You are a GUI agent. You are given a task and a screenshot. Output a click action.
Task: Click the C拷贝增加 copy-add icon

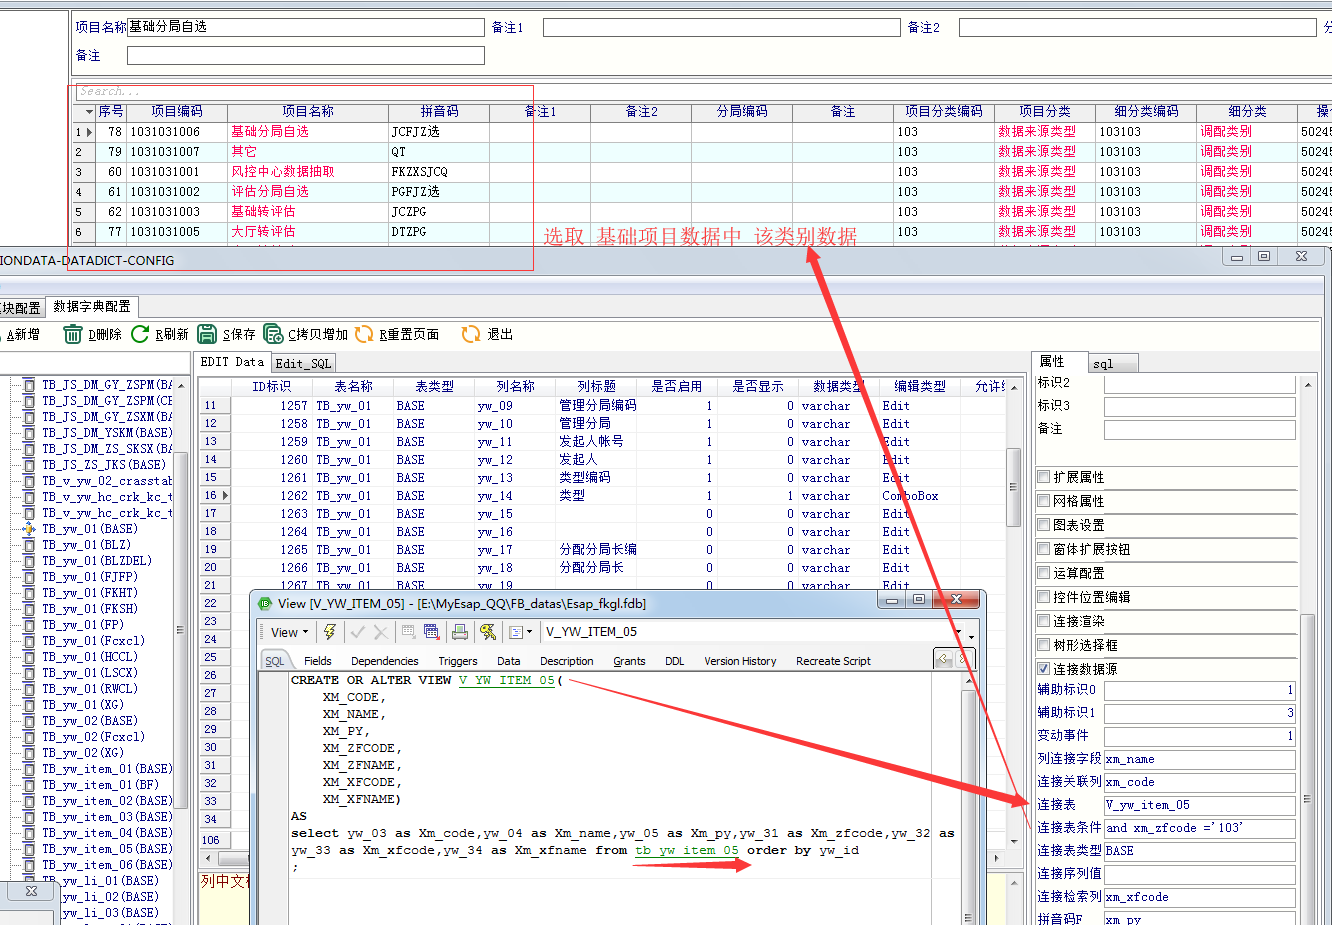coord(273,334)
